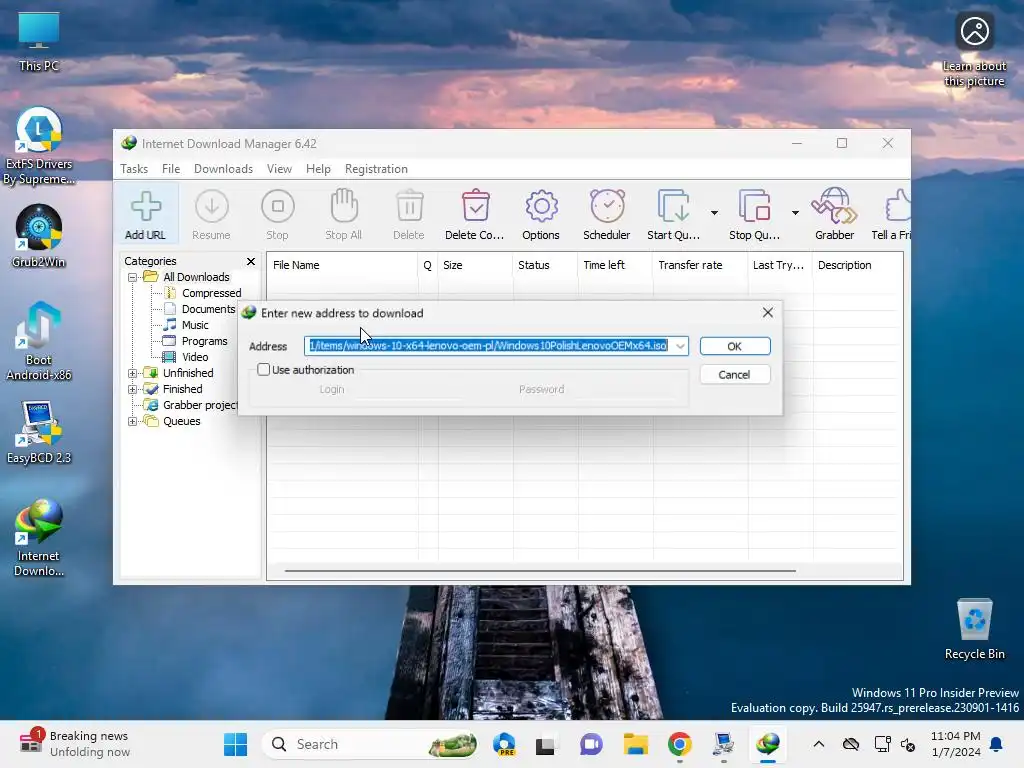Confirm the address with OK
The height and width of the screenshot is (768, 1024).
[735, 346]
